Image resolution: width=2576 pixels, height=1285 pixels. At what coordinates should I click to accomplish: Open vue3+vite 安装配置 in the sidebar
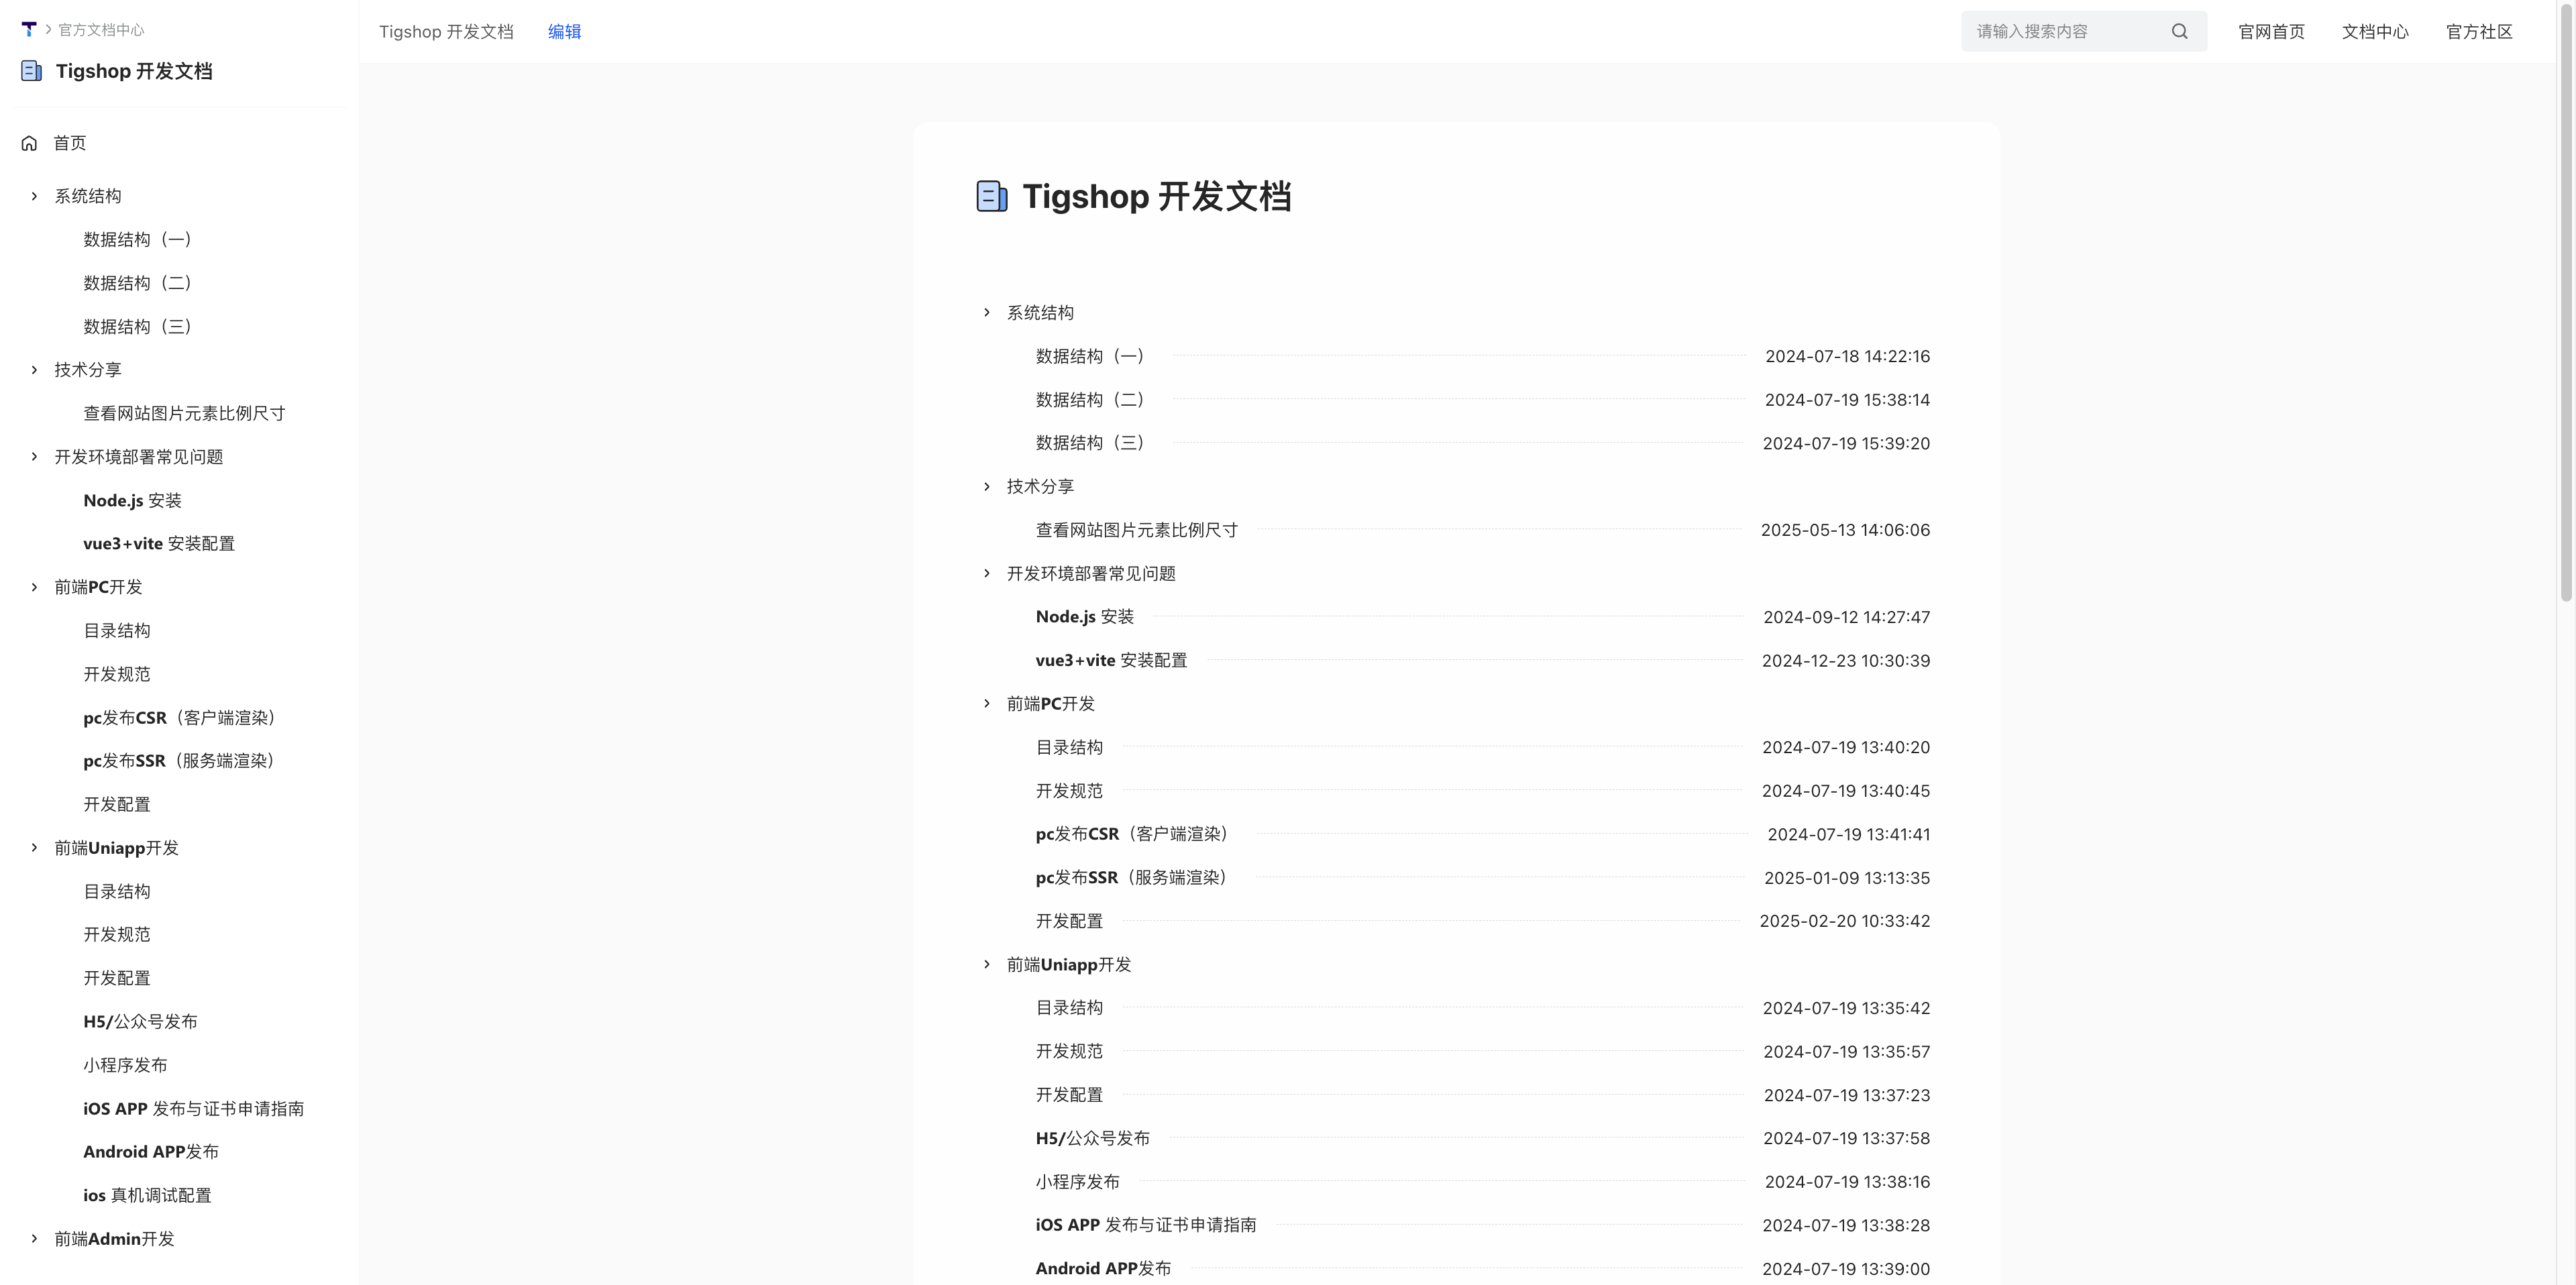159,544
